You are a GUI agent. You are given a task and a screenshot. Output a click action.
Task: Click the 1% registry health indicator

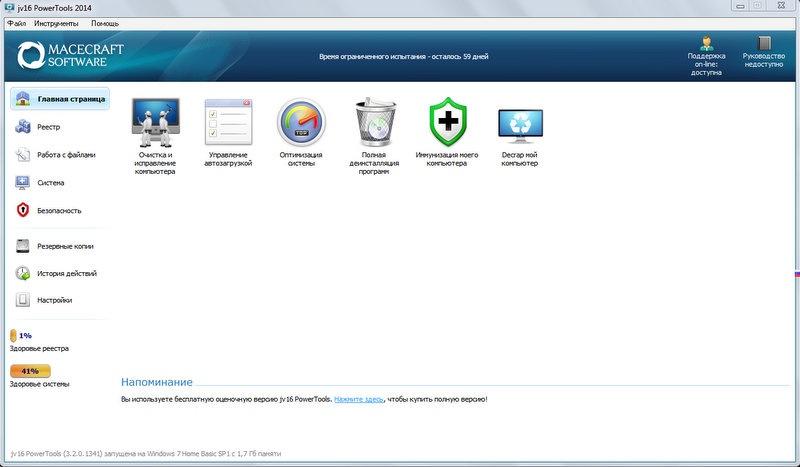[21, 335]
